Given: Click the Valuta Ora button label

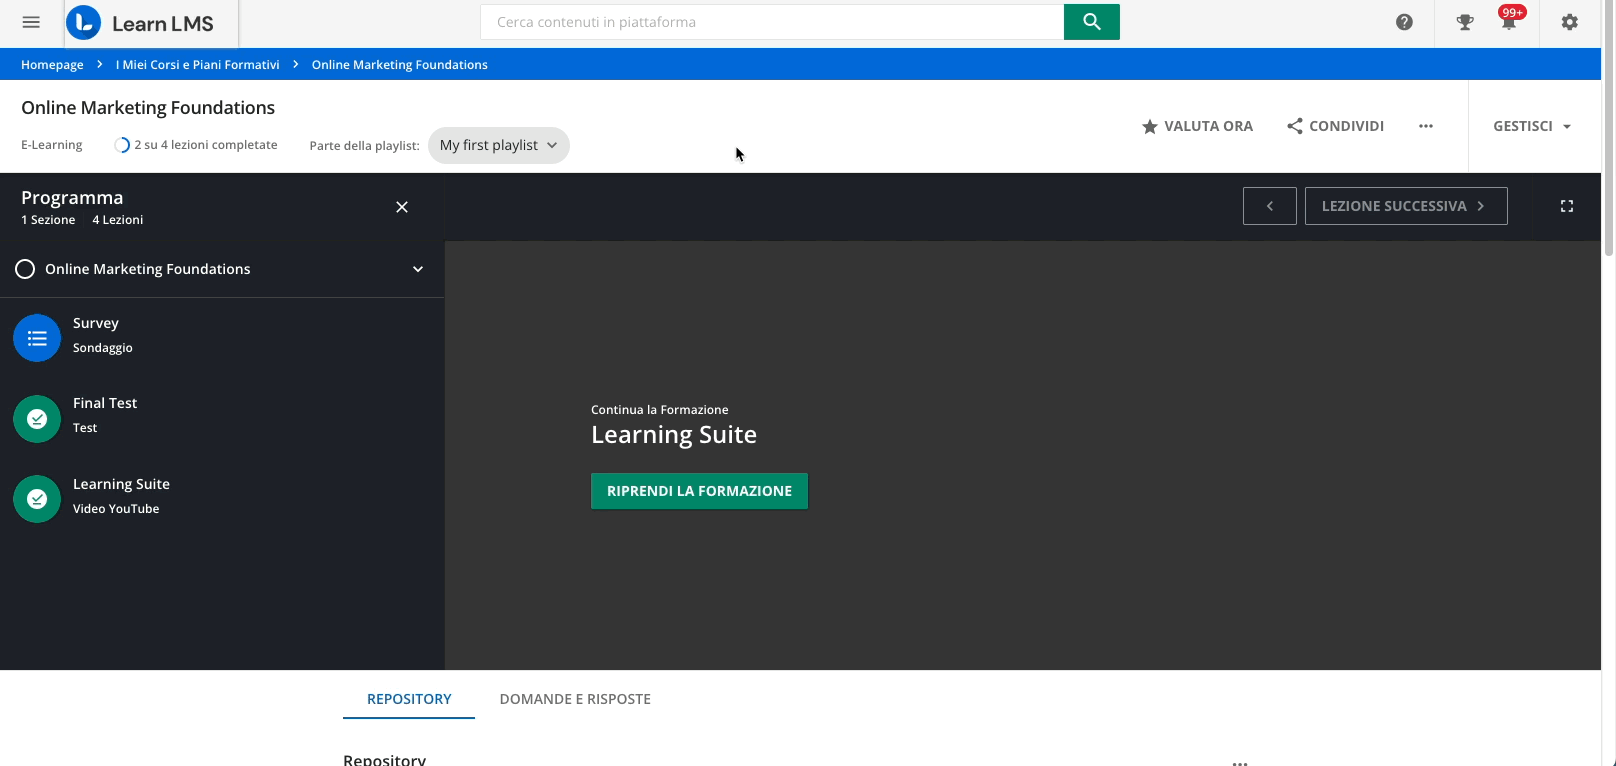Looking at the screenshot, I should [1208, 126].
